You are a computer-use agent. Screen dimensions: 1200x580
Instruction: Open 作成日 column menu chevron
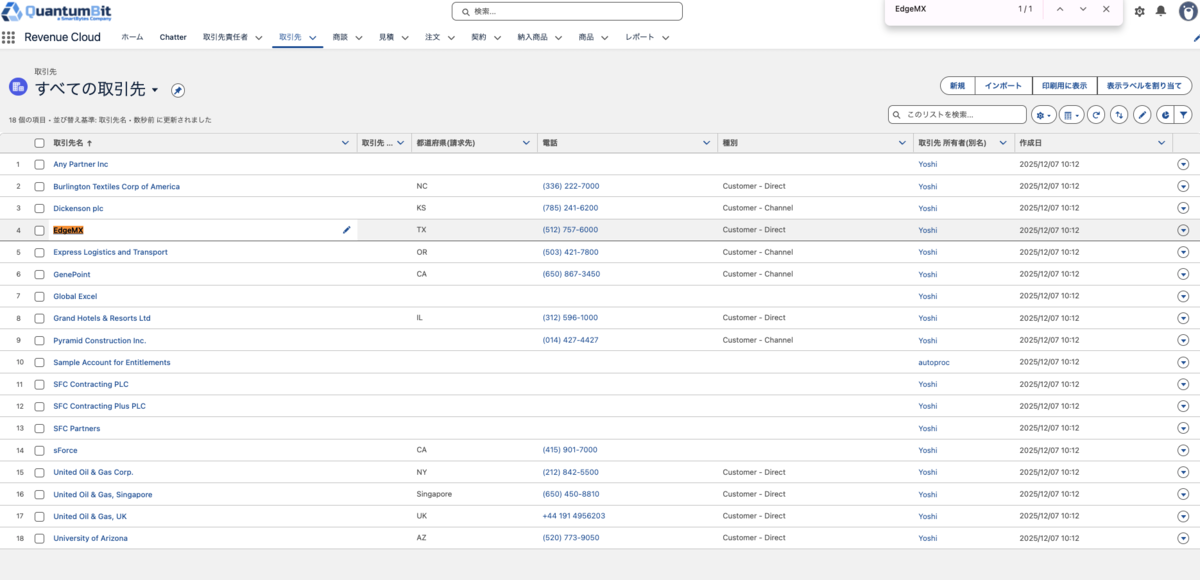click(1161, 143)
